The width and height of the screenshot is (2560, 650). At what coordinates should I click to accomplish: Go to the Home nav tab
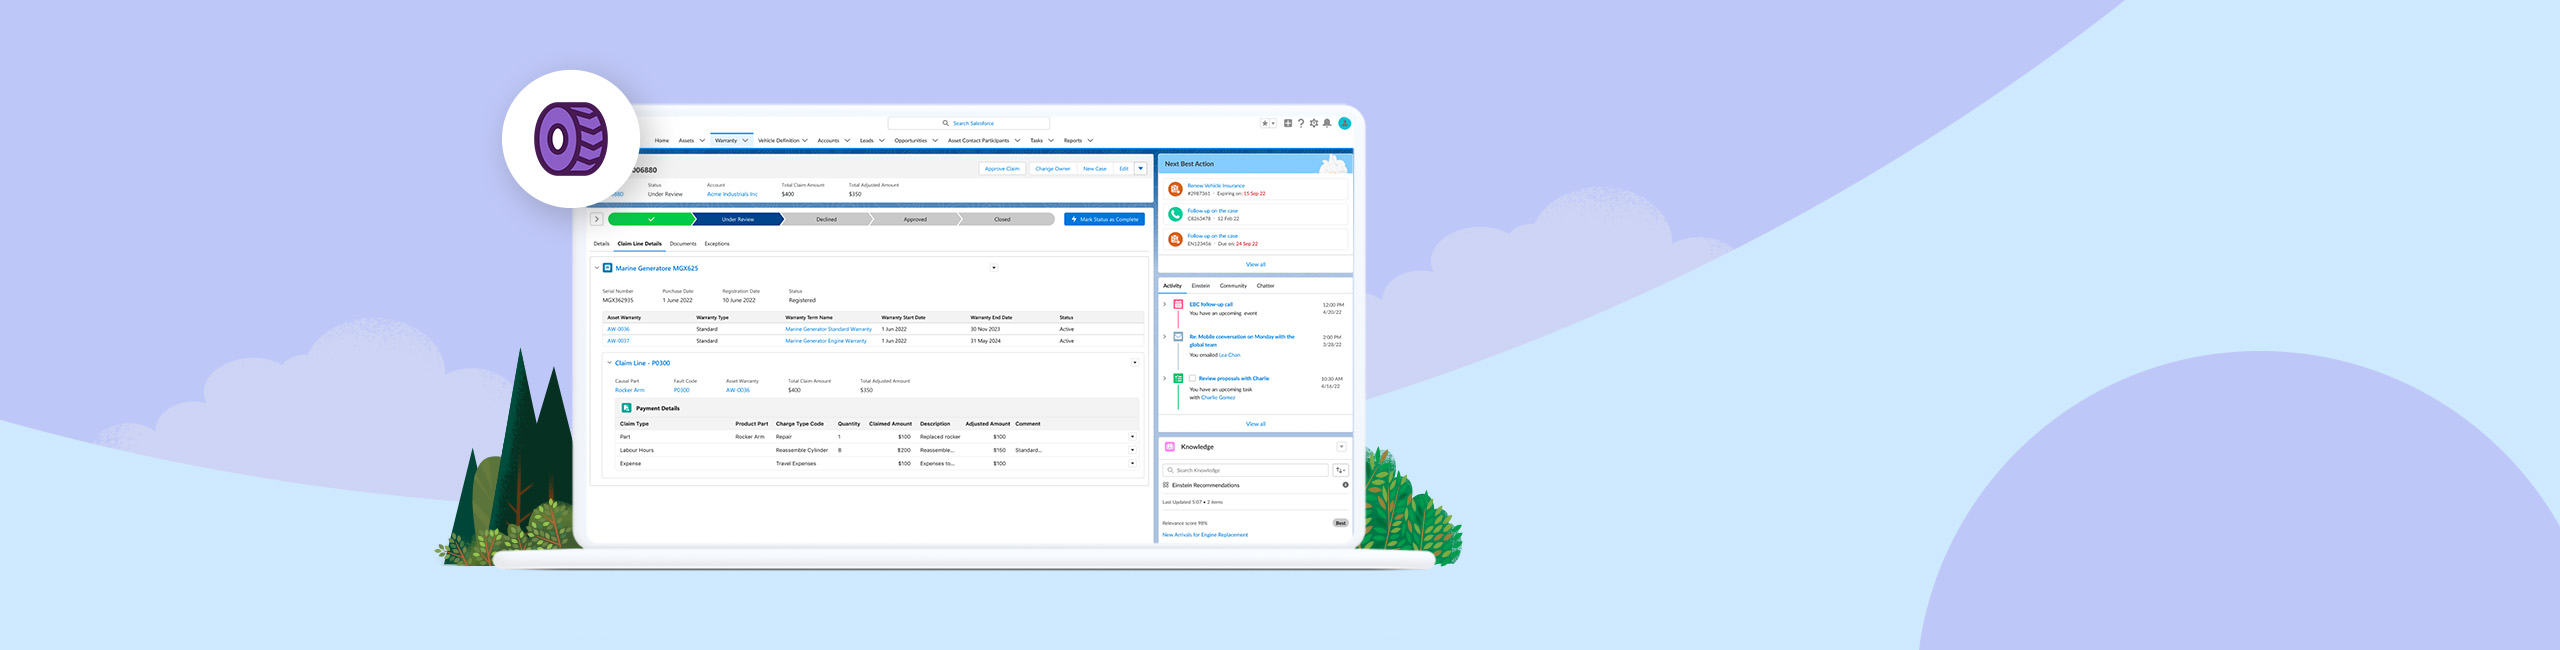point(661,141)
